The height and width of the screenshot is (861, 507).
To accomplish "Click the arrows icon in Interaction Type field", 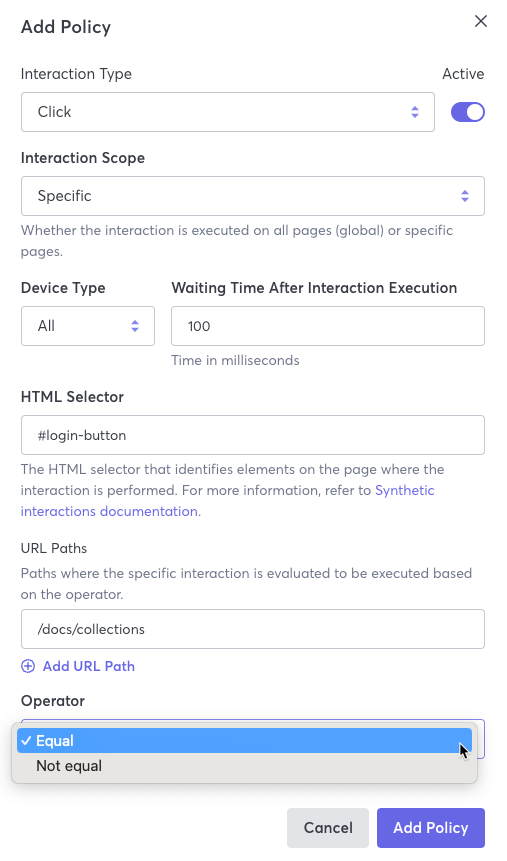I will coord(415,112).
